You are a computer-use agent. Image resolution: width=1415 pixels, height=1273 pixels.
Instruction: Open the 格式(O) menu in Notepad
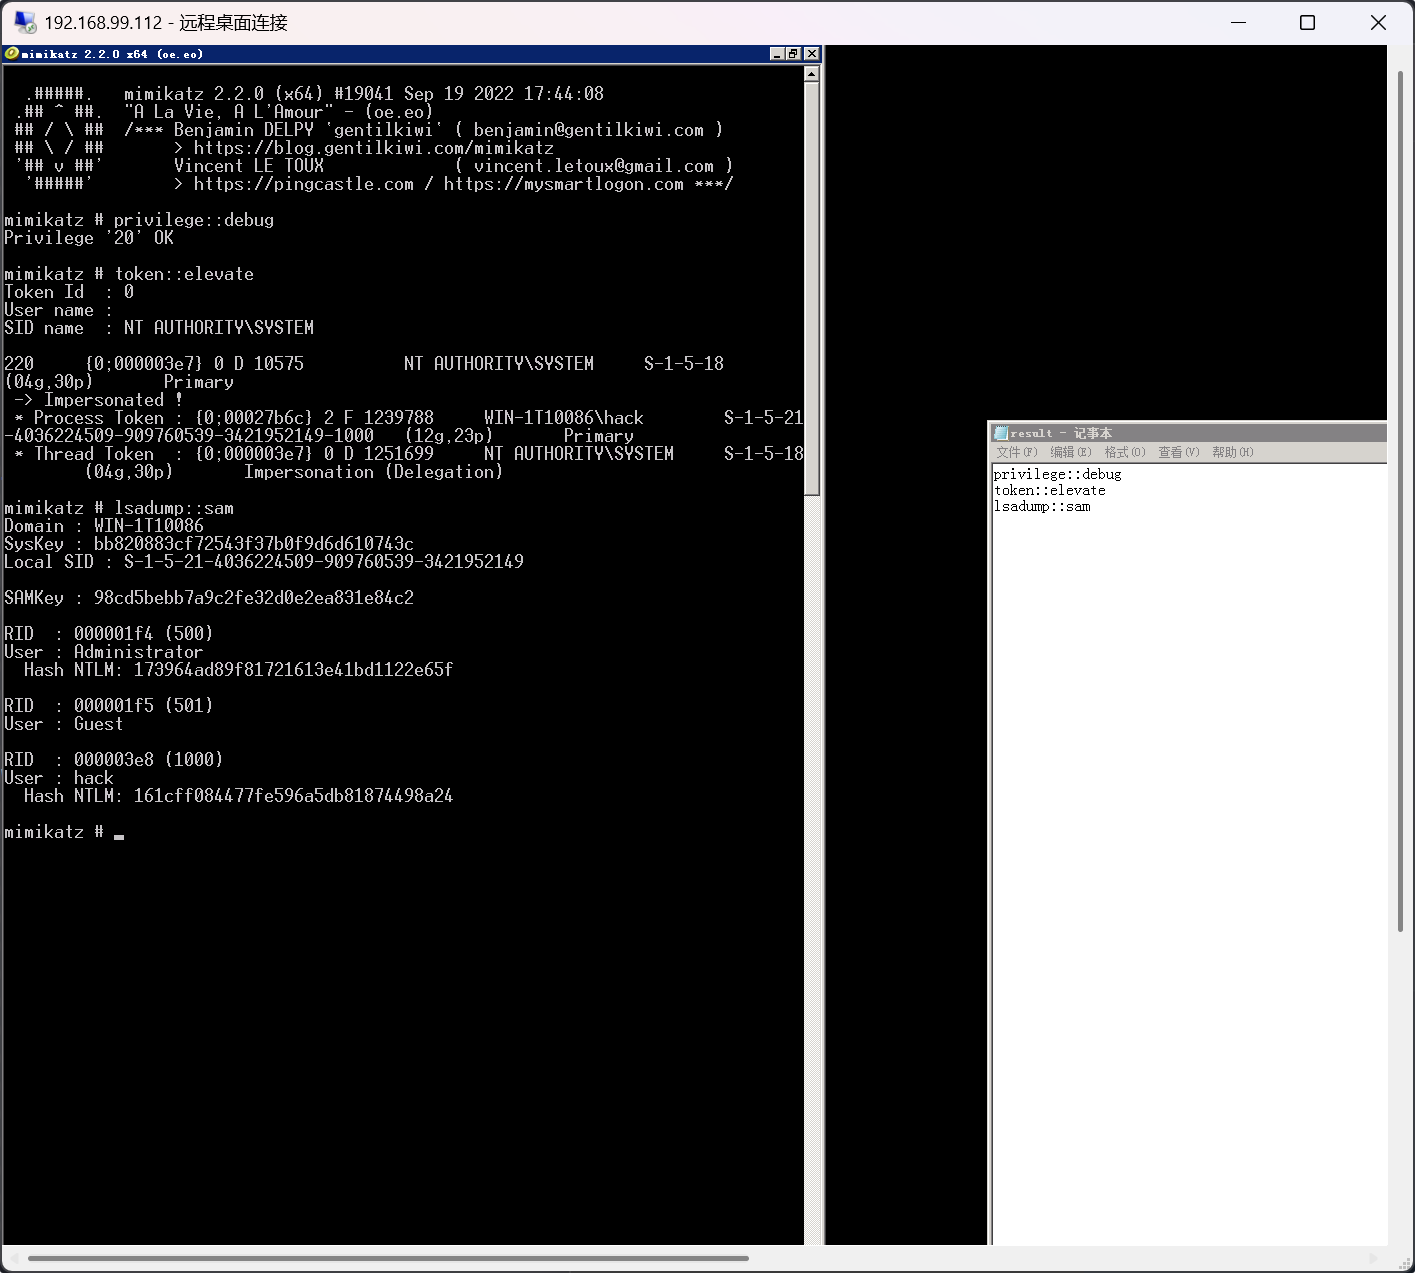1125,452
